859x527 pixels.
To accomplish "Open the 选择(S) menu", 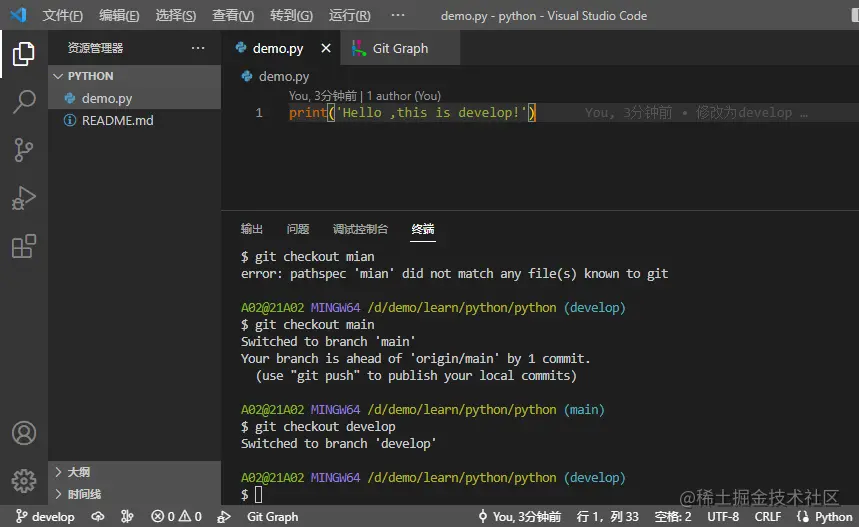I will pyautogui.click(x=175, y=15).
